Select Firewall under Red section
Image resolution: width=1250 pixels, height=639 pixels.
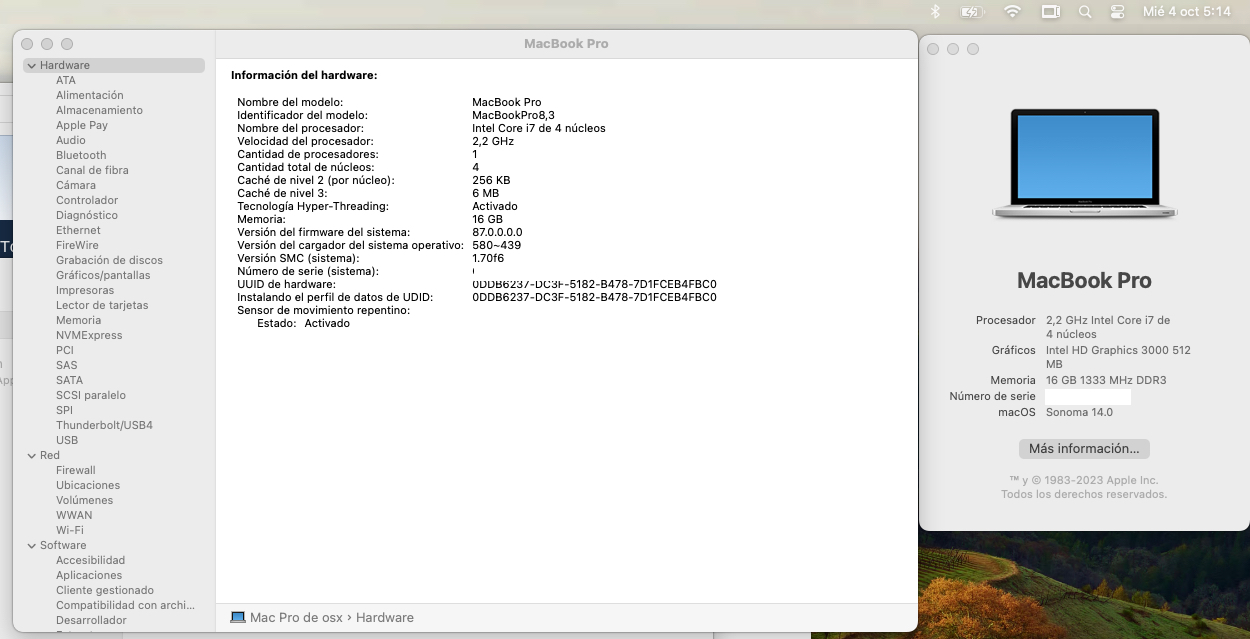click(76, 470)
